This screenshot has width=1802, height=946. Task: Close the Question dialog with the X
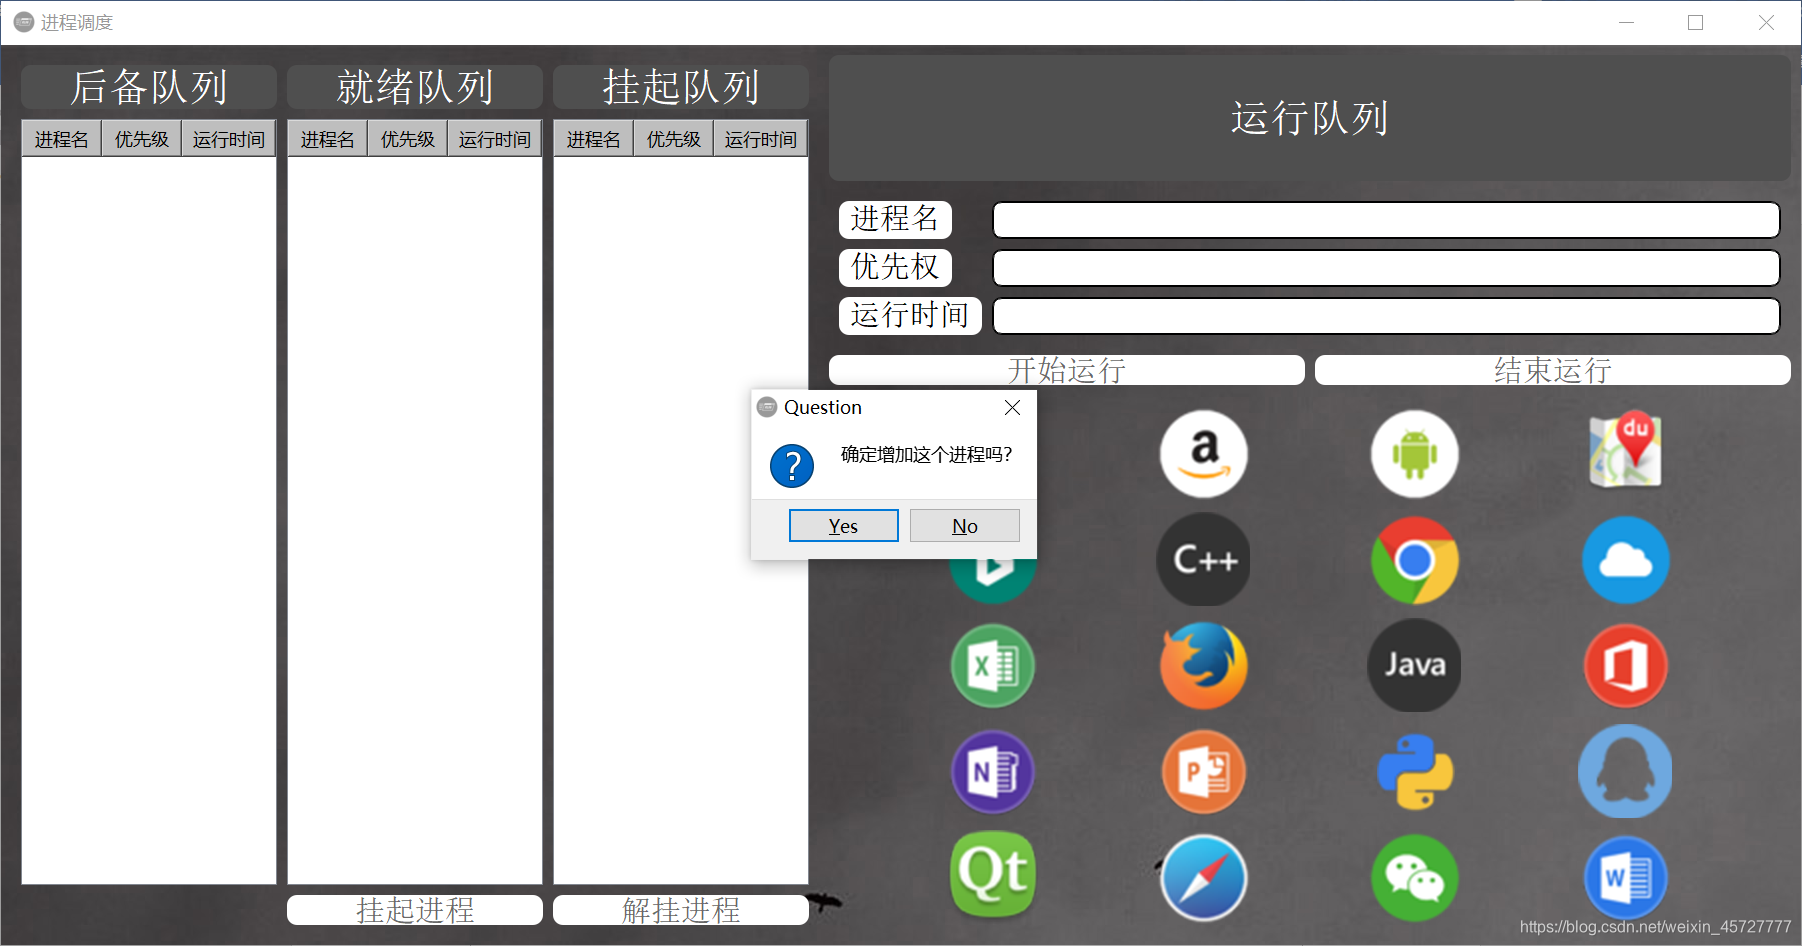point(1012,407)
